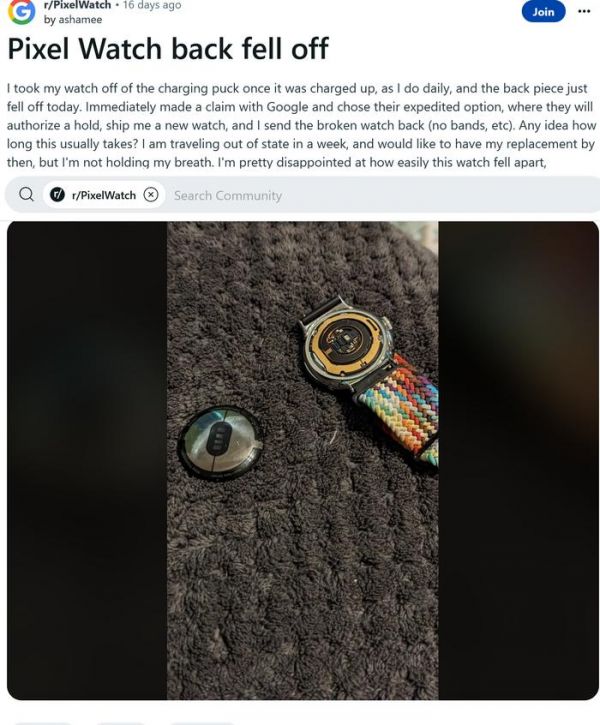Join the r/PixelWatch community
The height and width of the screenshot is (725, 600).
(x=543, y=12)
